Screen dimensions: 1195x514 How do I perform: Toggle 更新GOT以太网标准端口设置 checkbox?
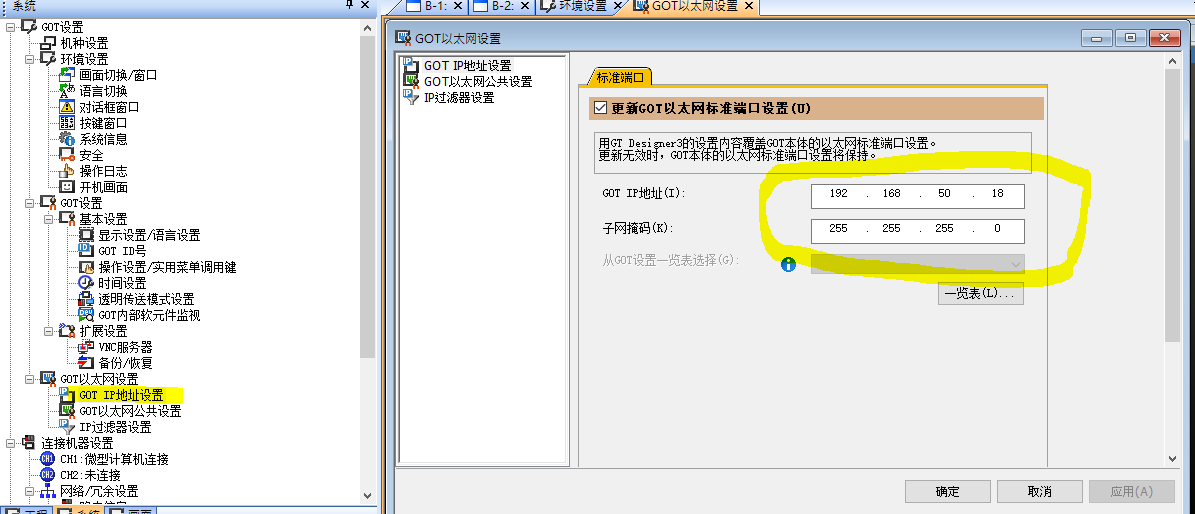point(600,108)
